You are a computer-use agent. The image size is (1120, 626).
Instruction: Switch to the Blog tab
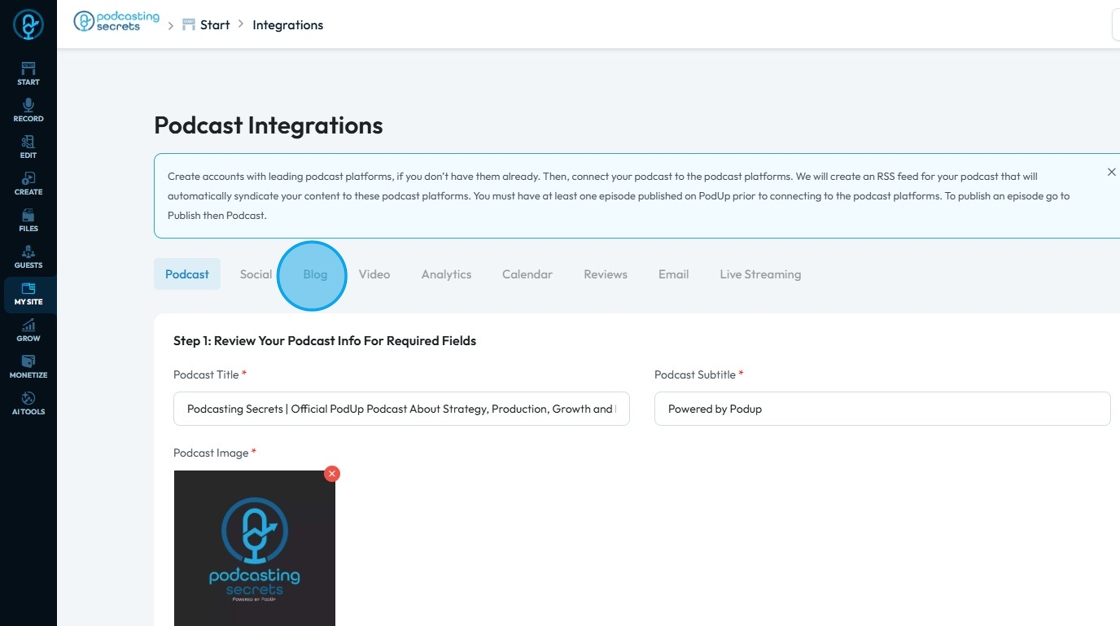tap(315, 274)
